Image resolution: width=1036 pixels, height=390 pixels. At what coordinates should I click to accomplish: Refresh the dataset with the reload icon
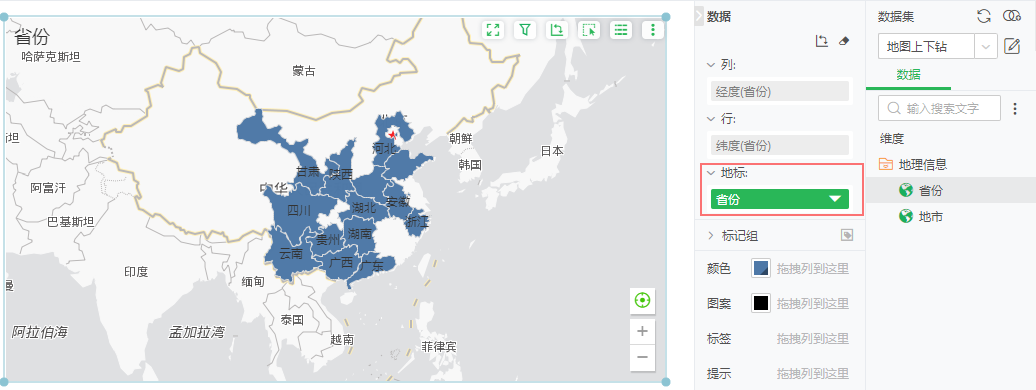coord(984,17)
